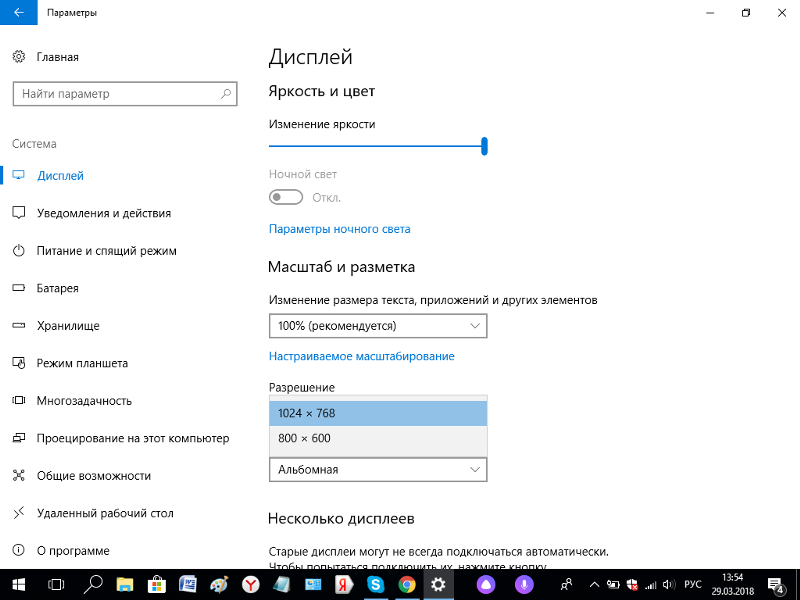
Task: Open File Explorer from the taskbar
Action: click(124, 585)
